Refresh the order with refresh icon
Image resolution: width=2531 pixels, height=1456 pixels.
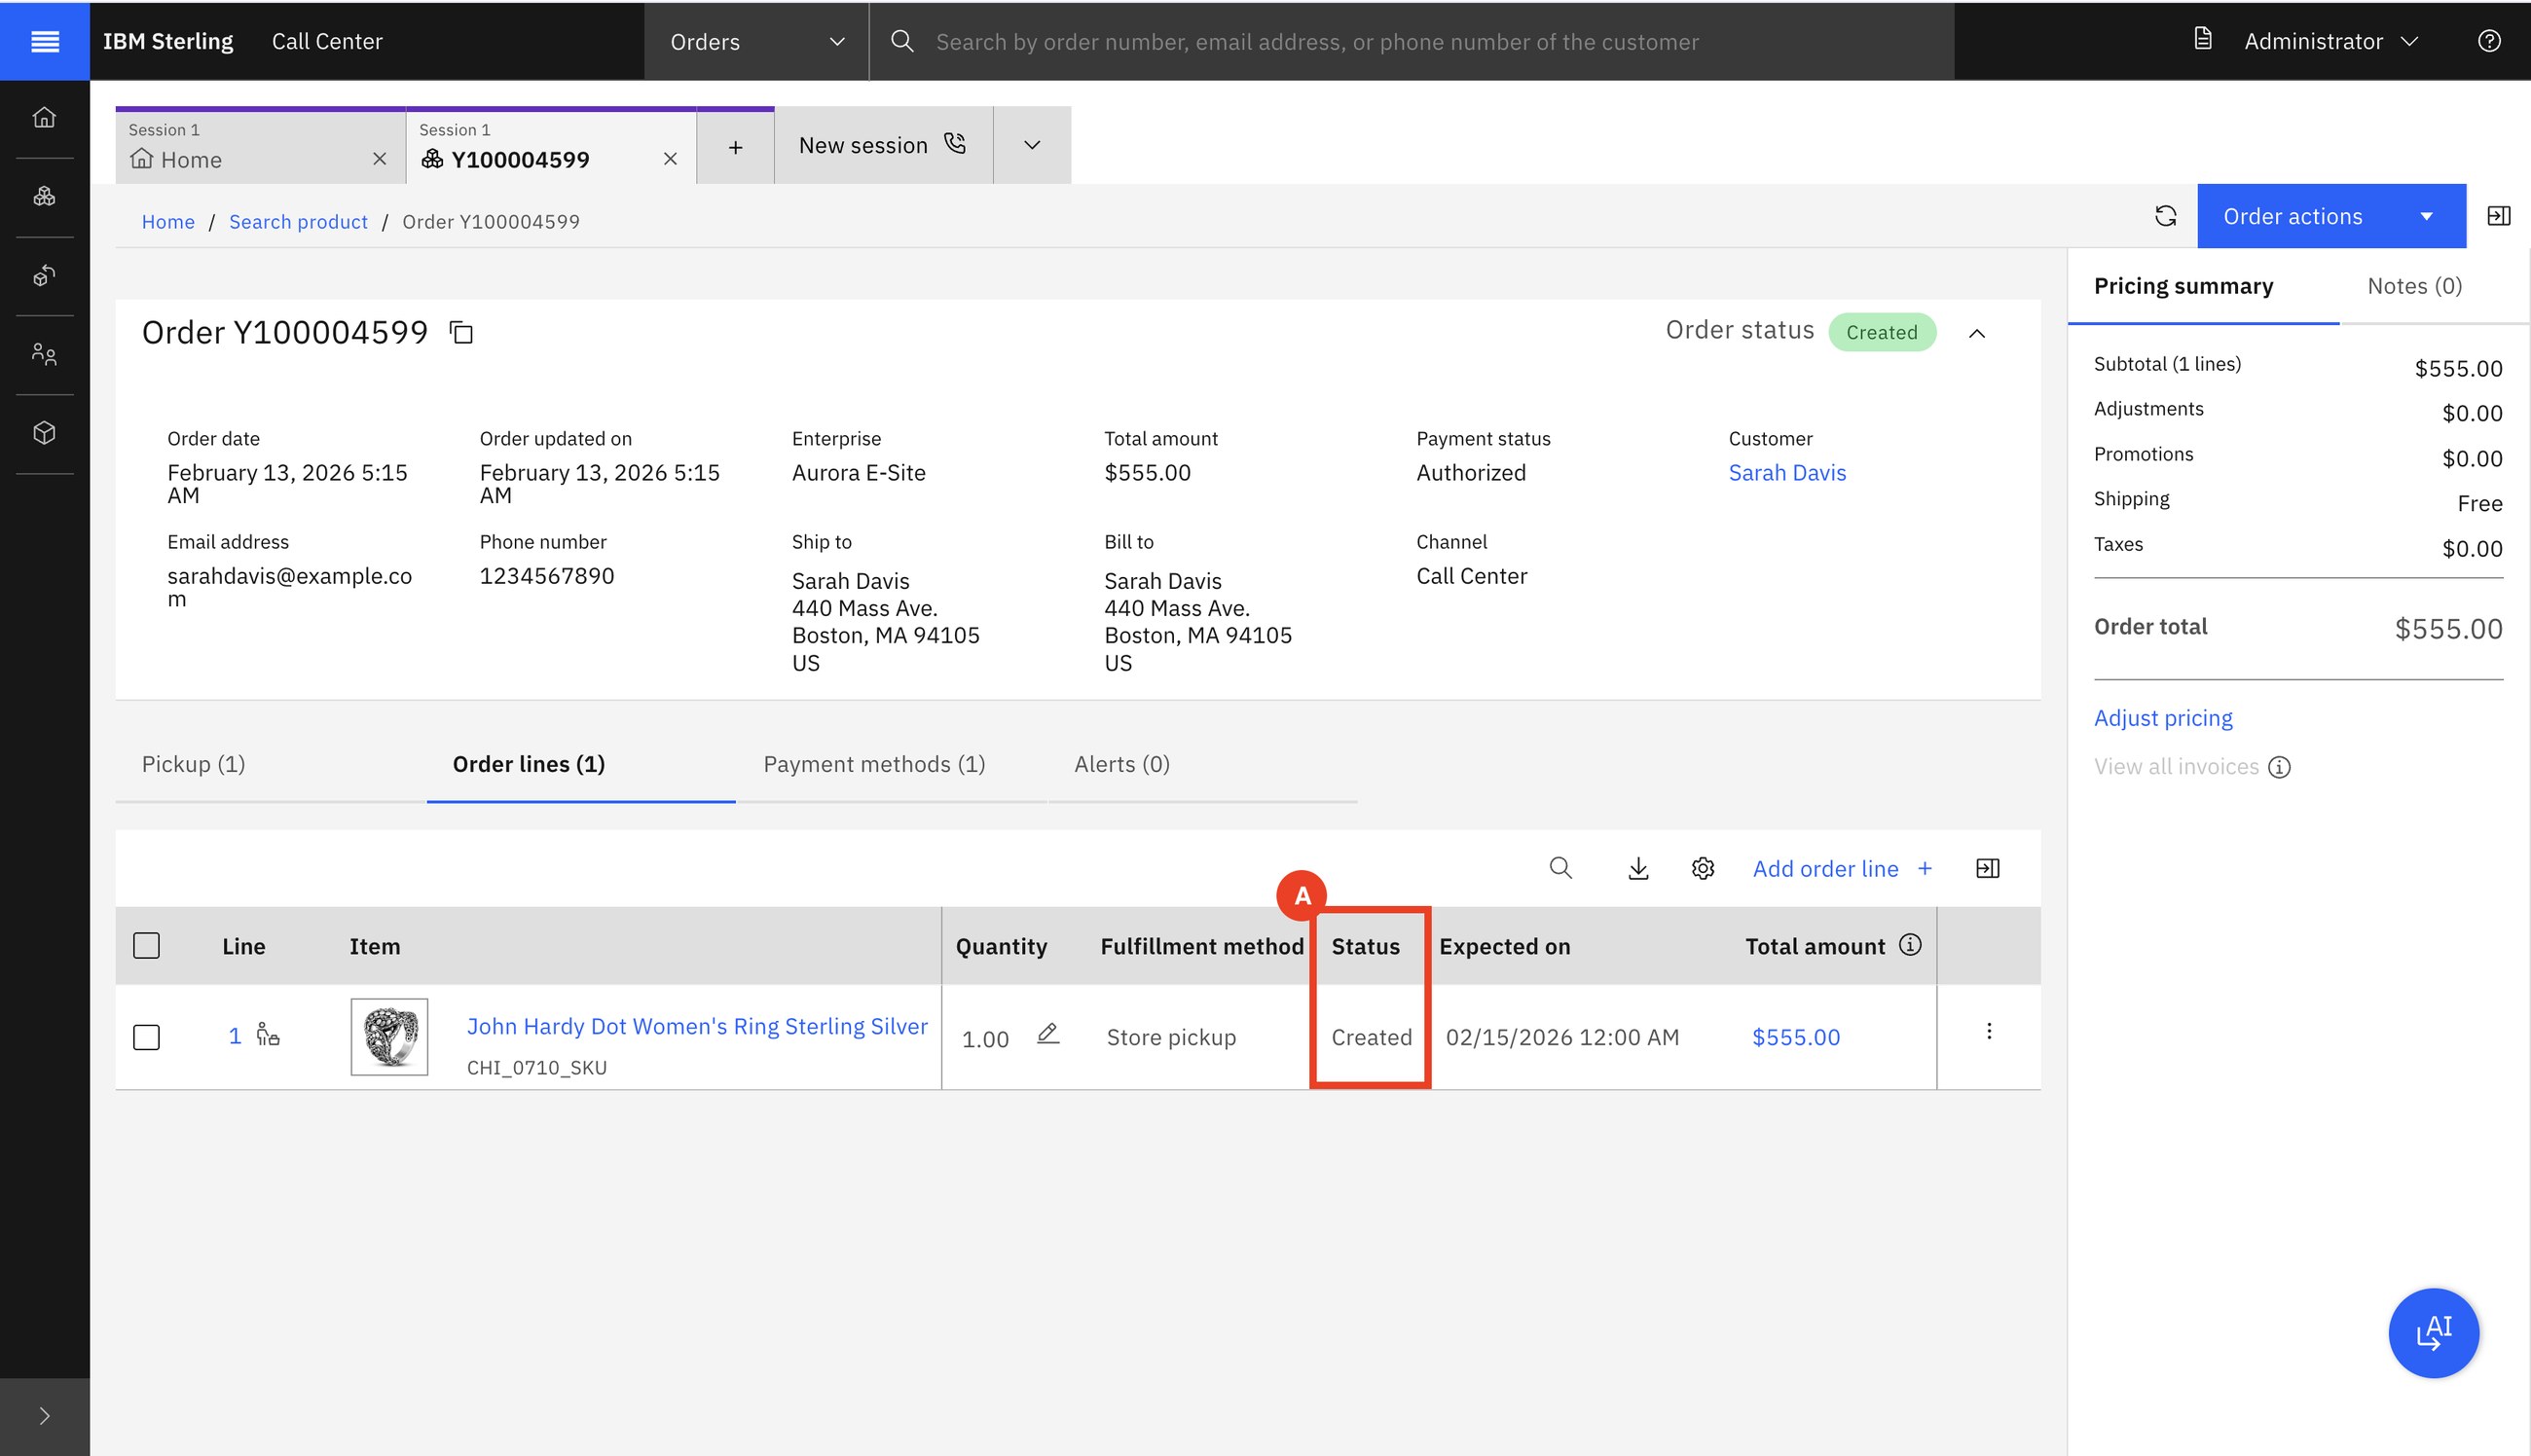(x=2165, y=216)
